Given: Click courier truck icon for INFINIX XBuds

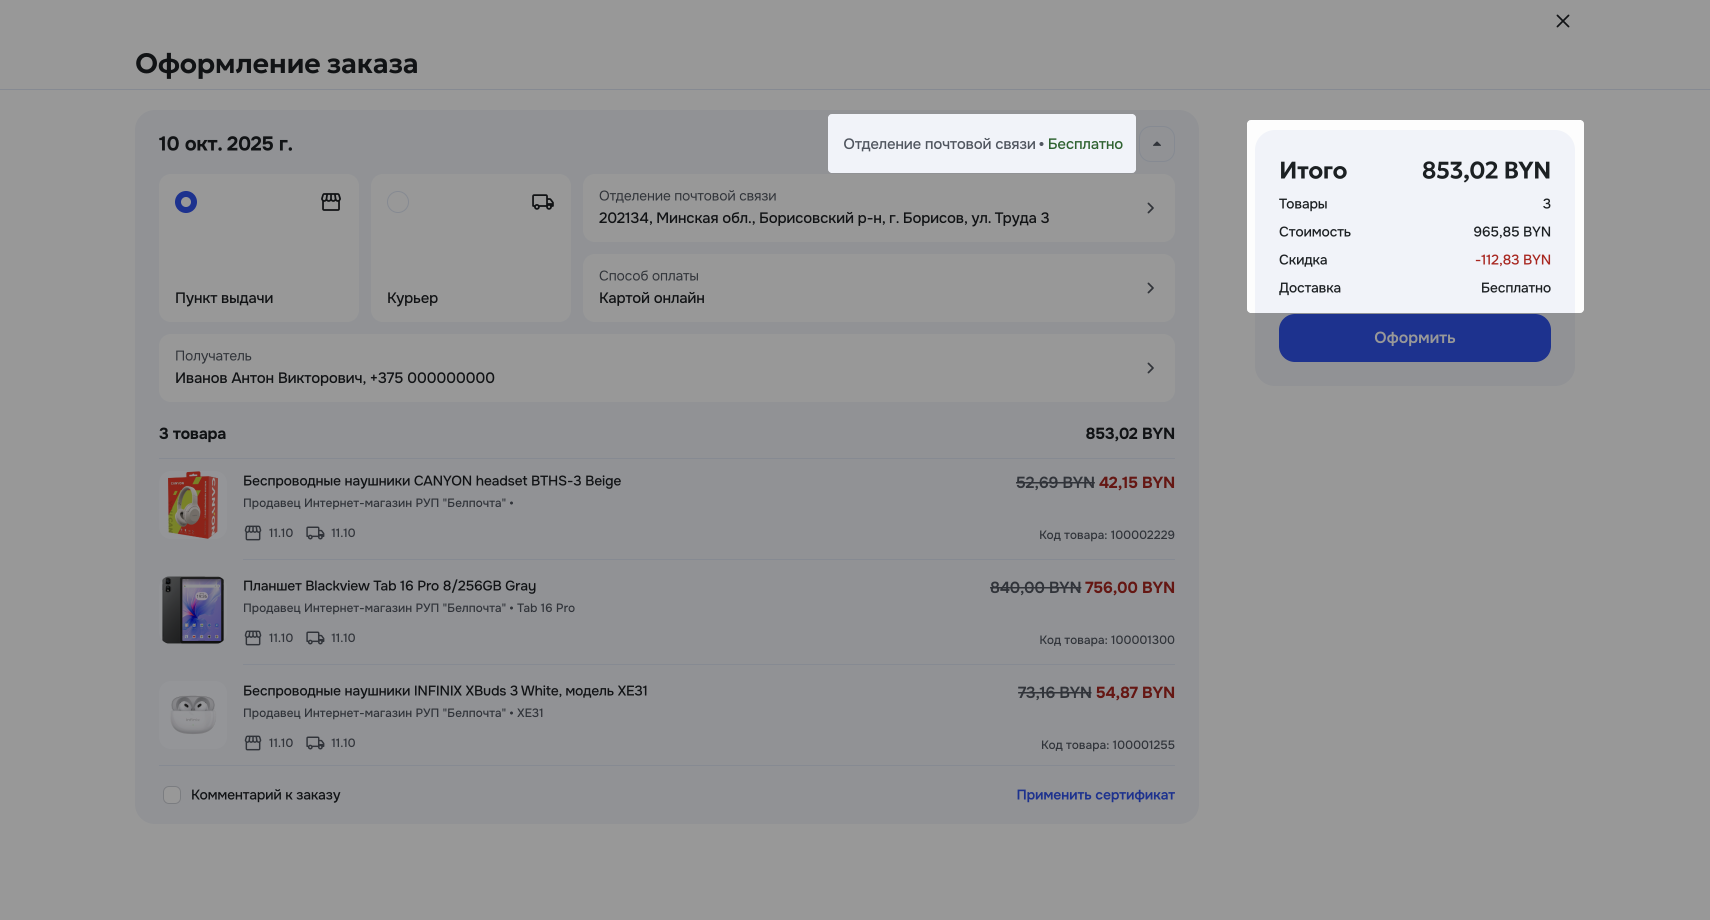Looking at the screenshot, I should point(315,743).
